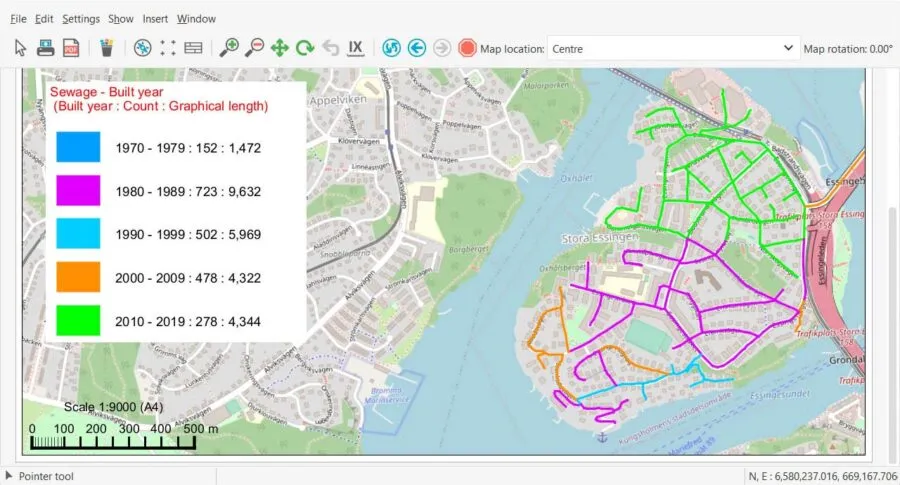Select the pointer arrow tool in toolbar
This screenshot has height=485, width=900.
click(20, 48)
